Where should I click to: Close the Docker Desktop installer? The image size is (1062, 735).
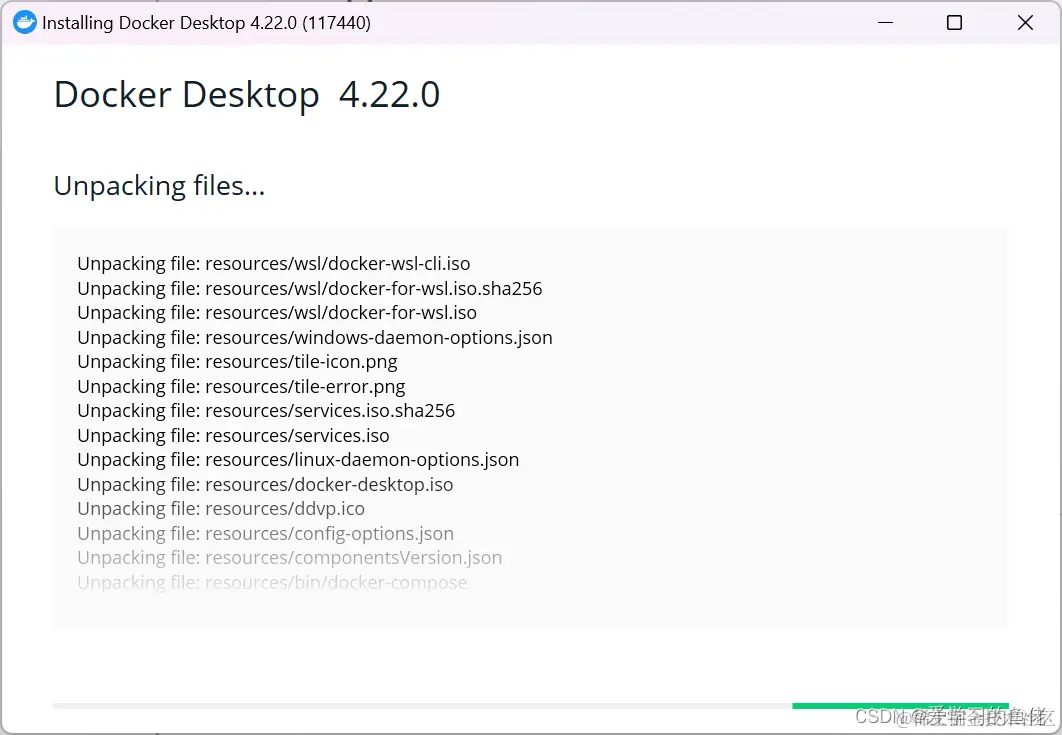(x=1025, y=22)
